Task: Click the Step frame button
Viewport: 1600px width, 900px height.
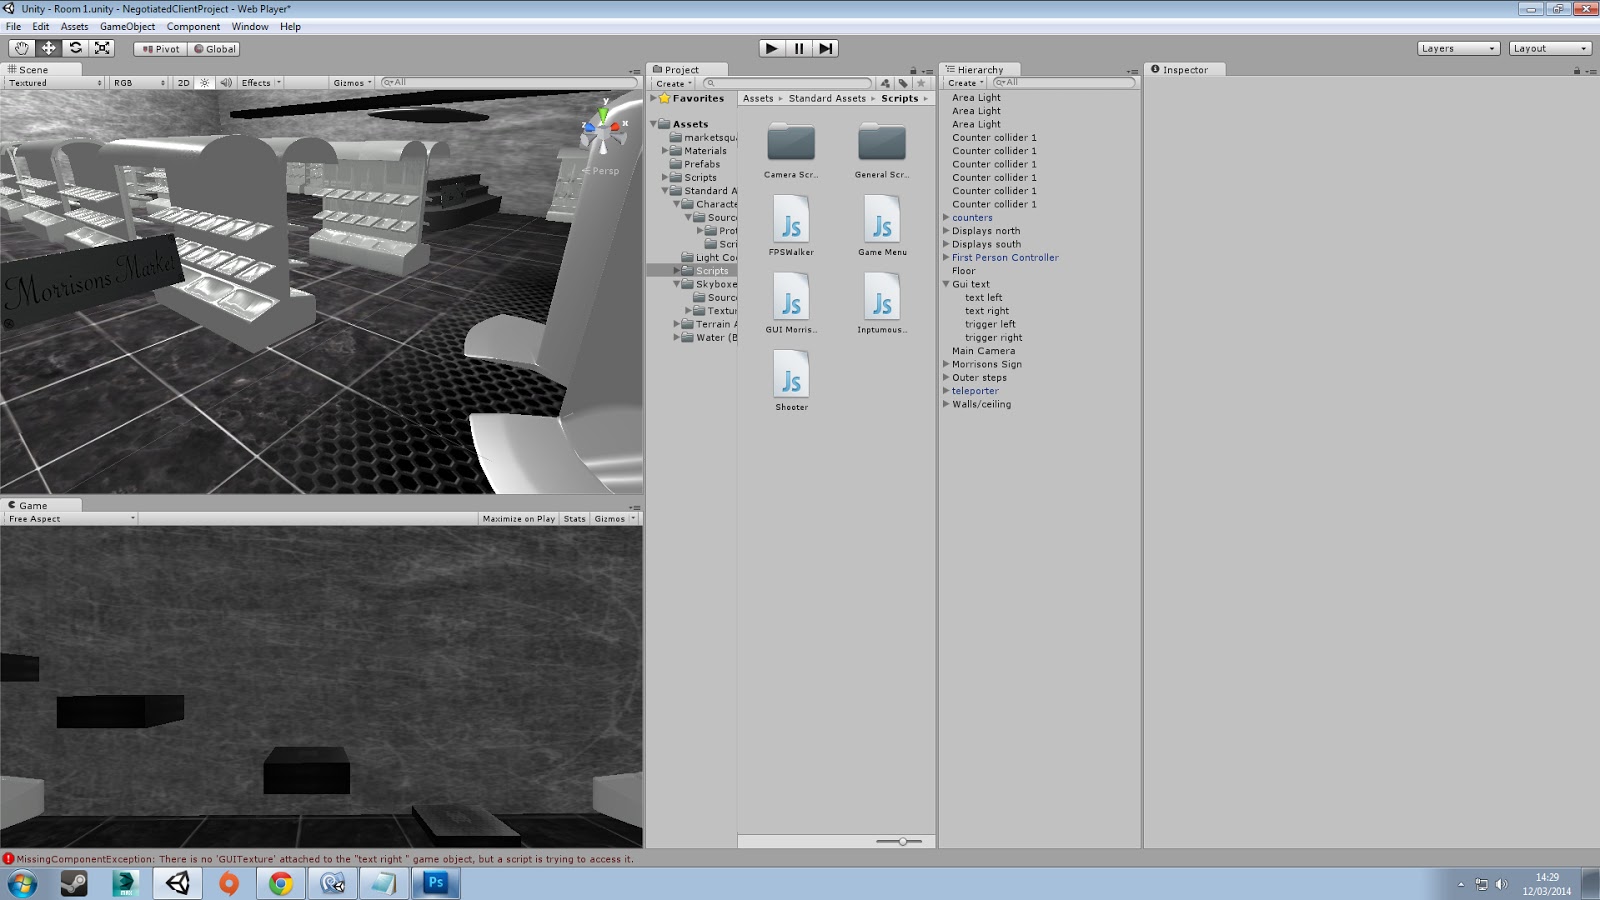Action: 825,48
